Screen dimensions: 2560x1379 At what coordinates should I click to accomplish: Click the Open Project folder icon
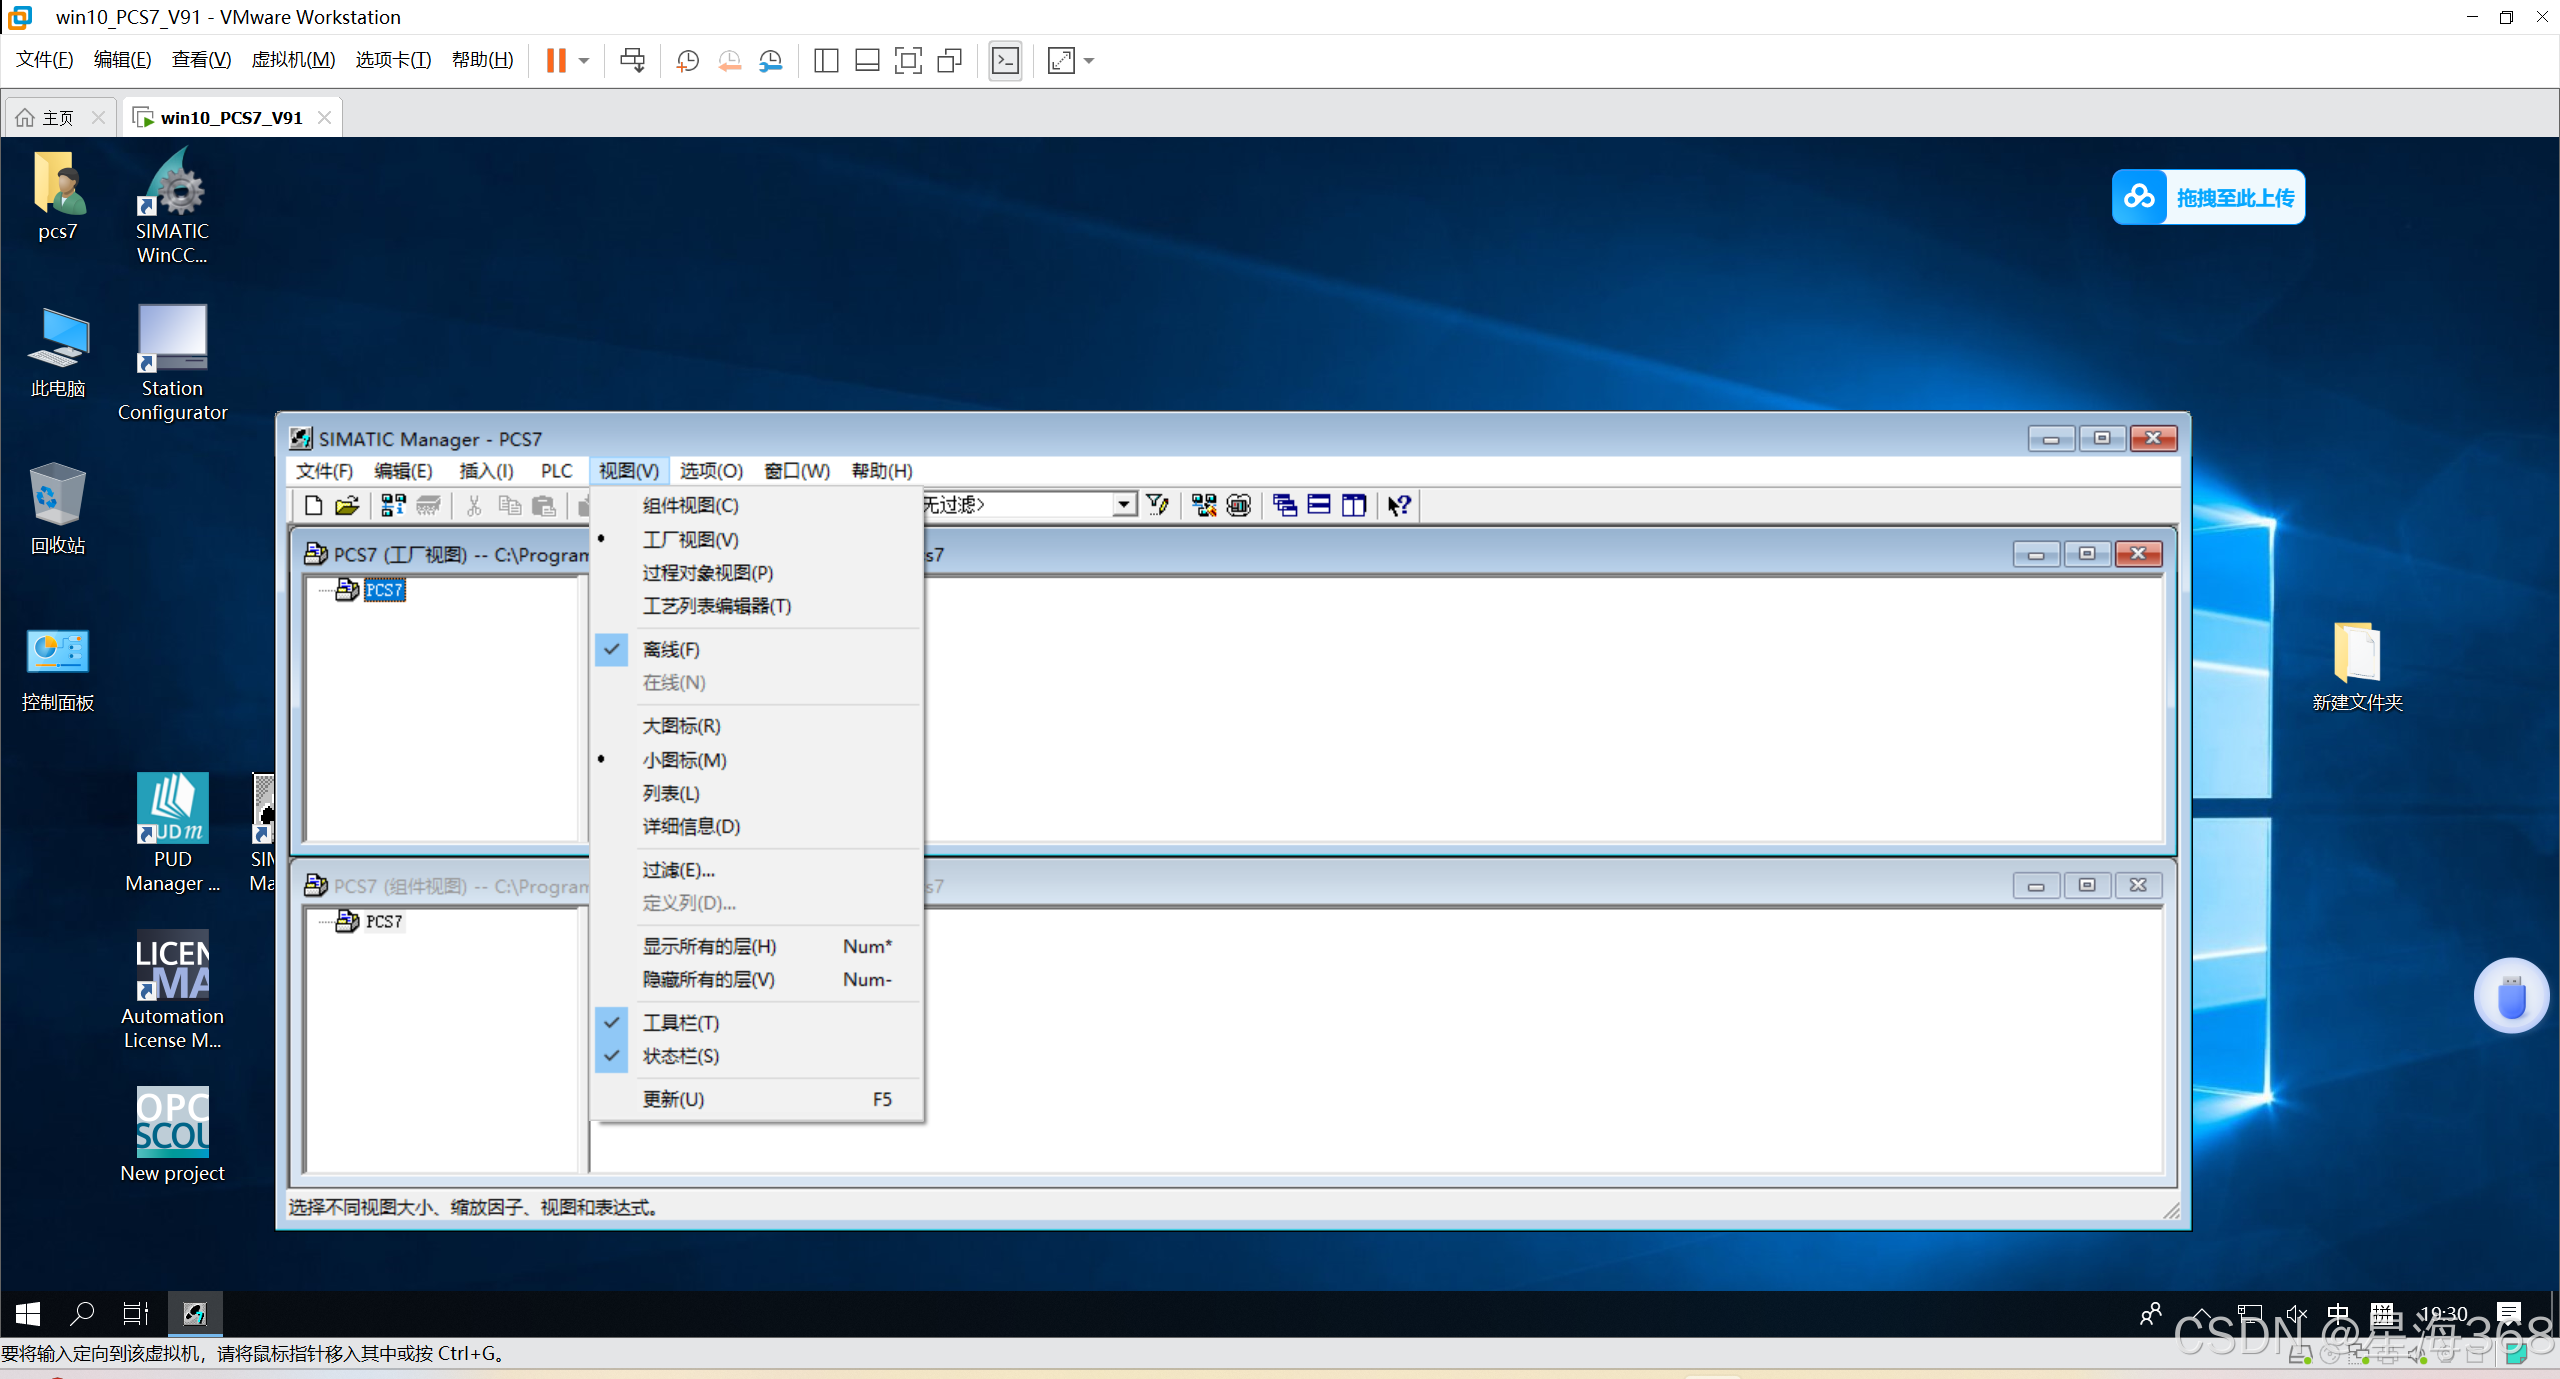(x=347, y=505)
